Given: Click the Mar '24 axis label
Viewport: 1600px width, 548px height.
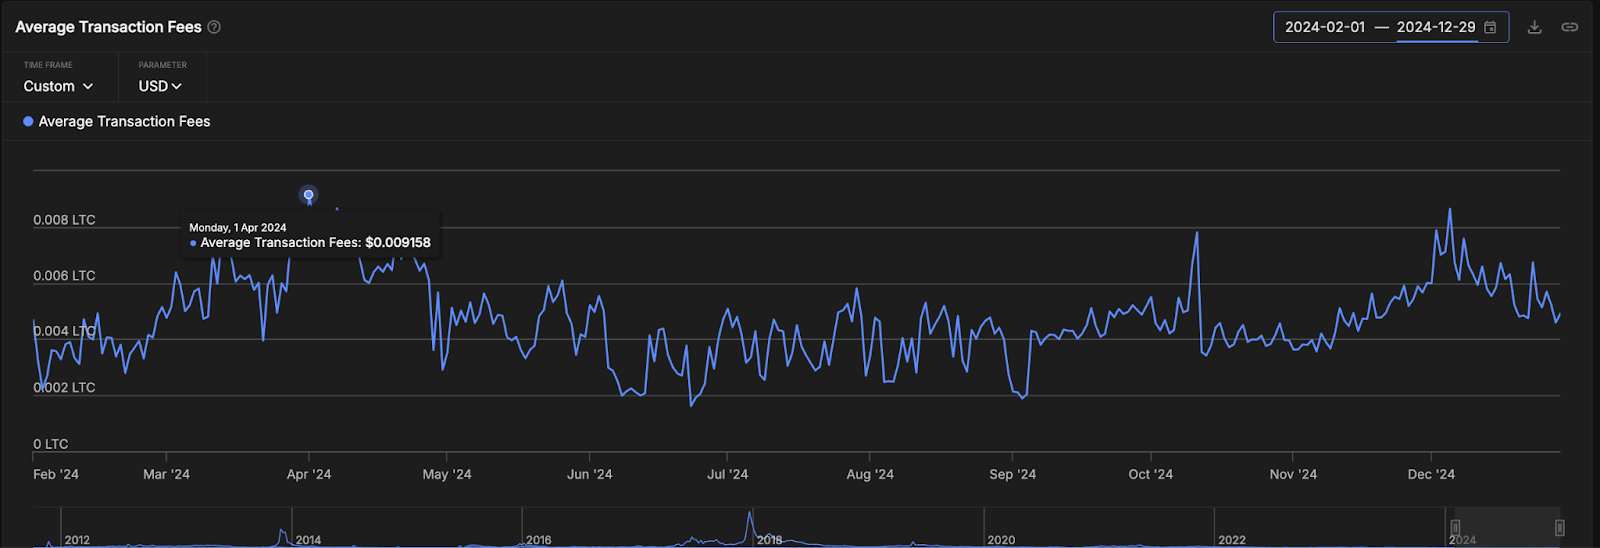Looking at the screenshot, I should pos(166,474).
